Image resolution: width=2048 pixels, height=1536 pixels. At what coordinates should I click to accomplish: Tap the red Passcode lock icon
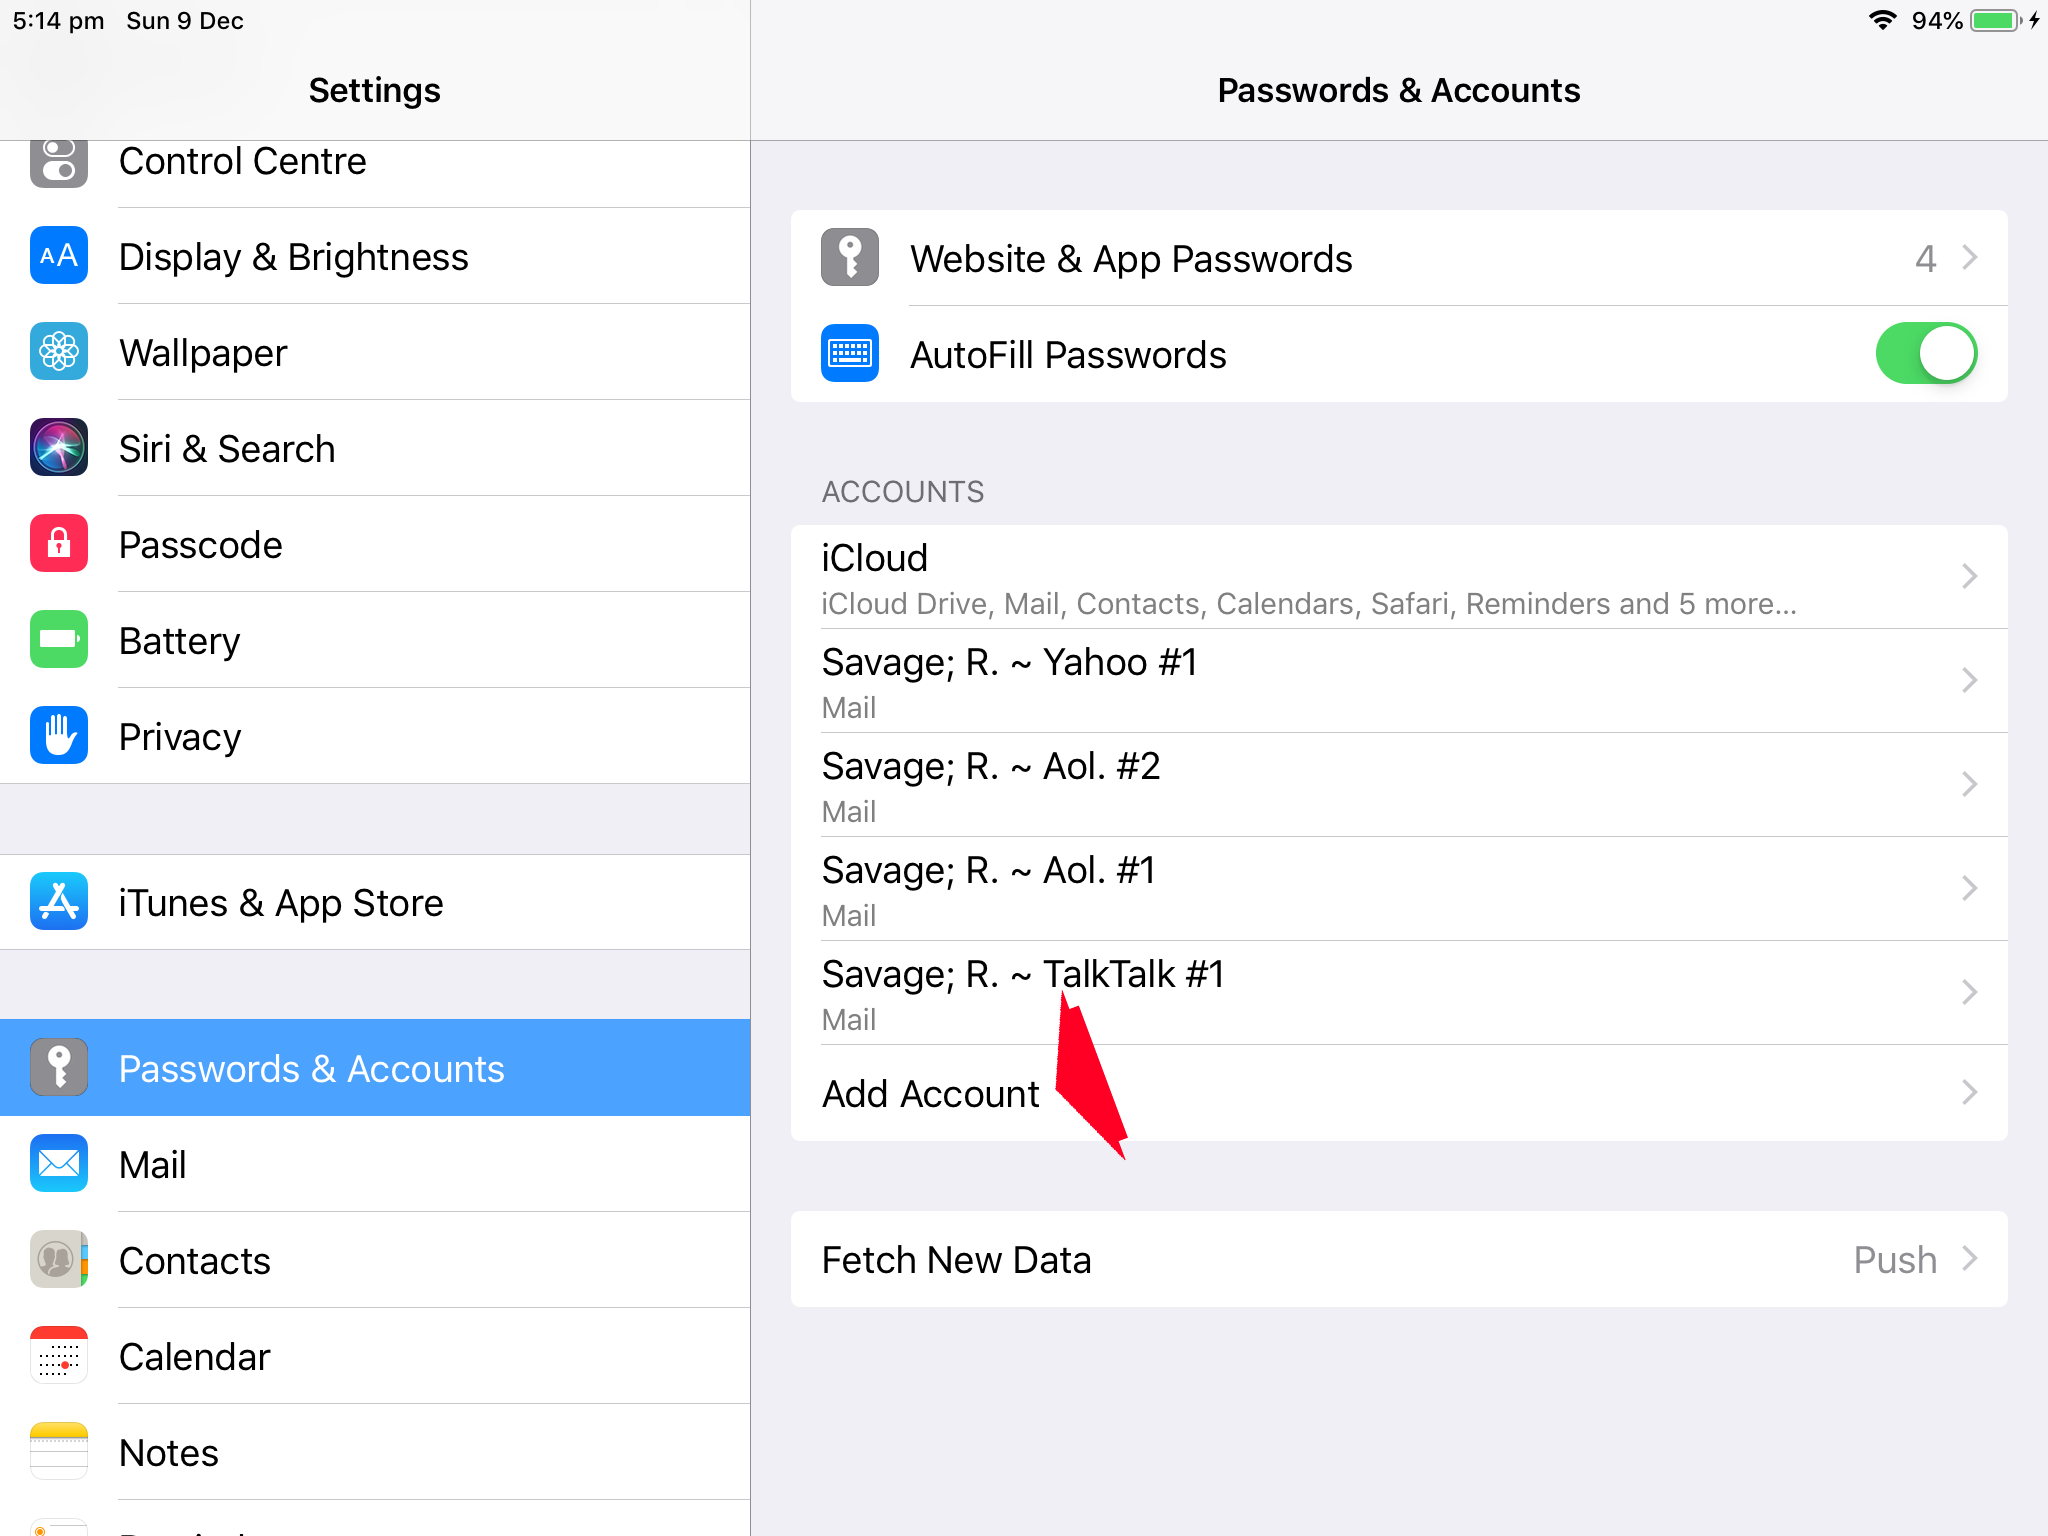click(x=59, y=544)
